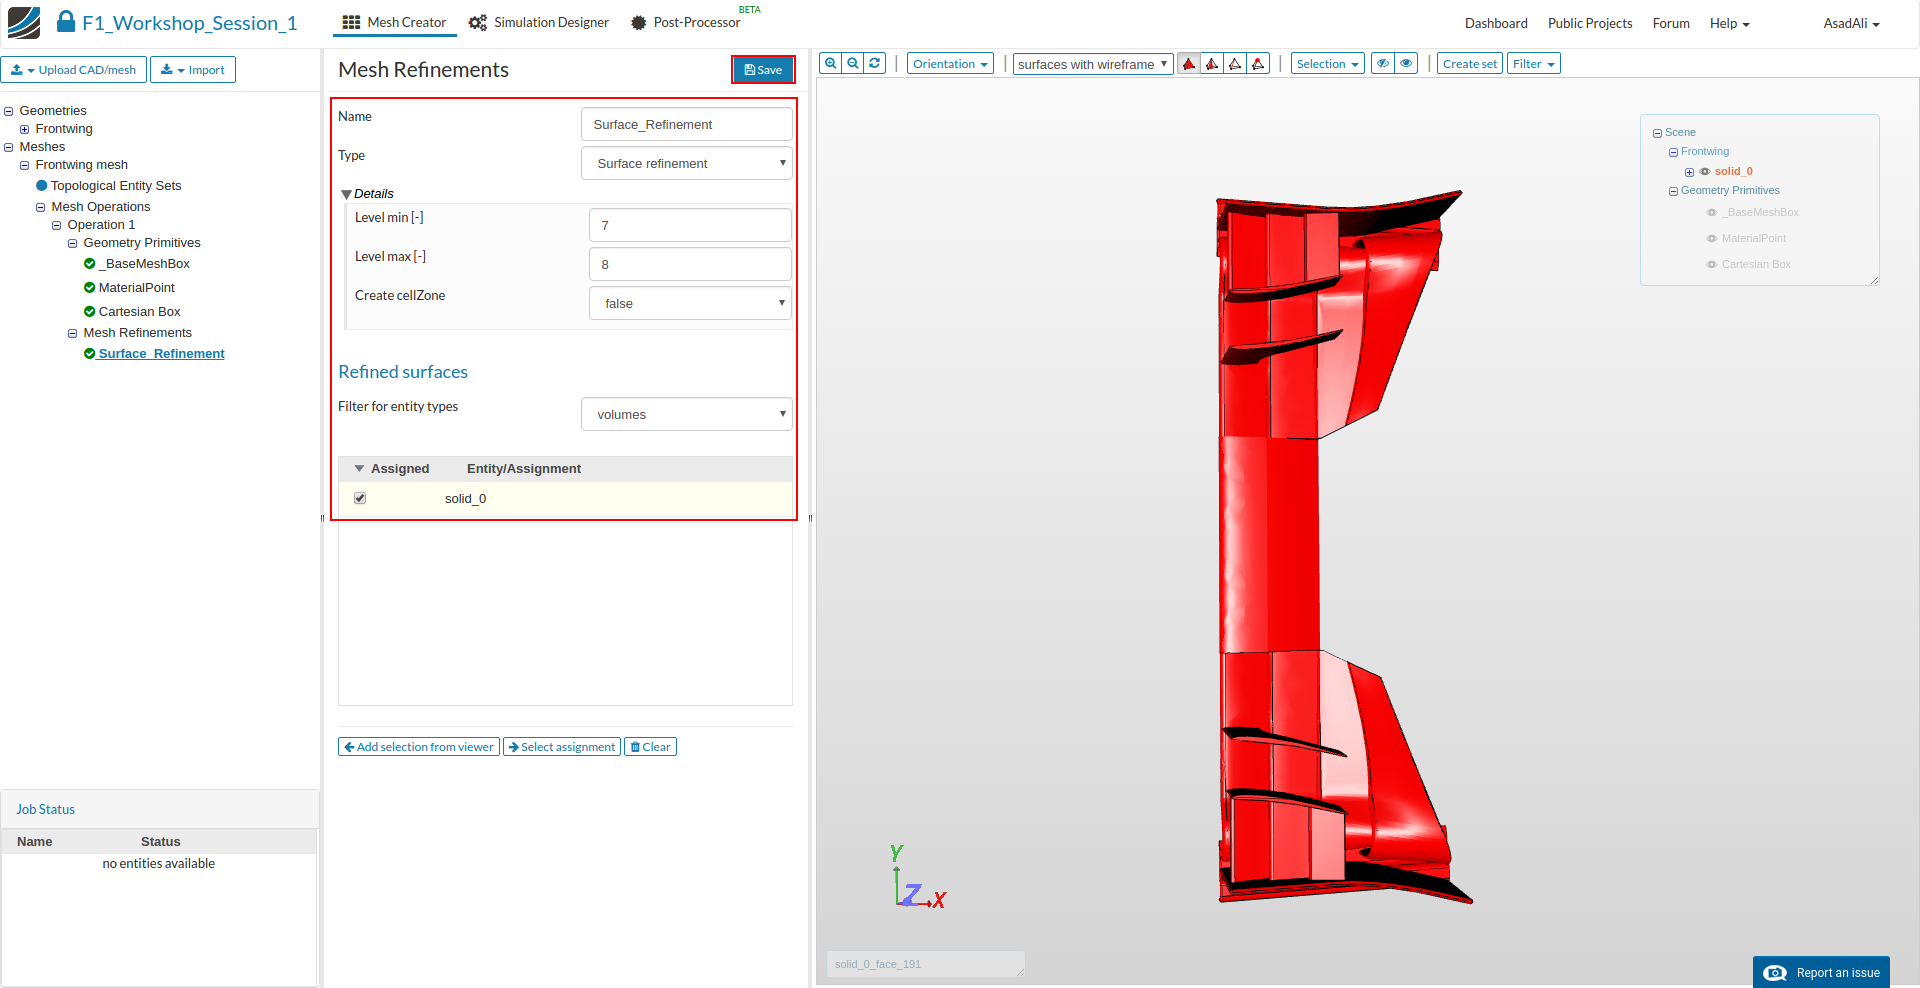This screenshot has width=1920, height=988.
Task: Activate the volume selection mode icon
Action: [x=1189, y=64]
